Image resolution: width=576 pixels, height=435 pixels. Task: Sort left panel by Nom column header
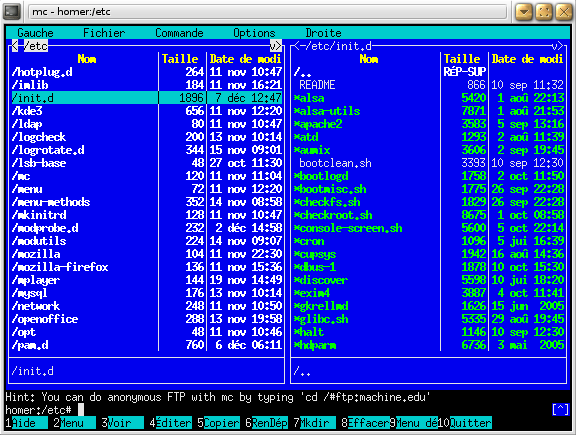click(x=87, y=59)
